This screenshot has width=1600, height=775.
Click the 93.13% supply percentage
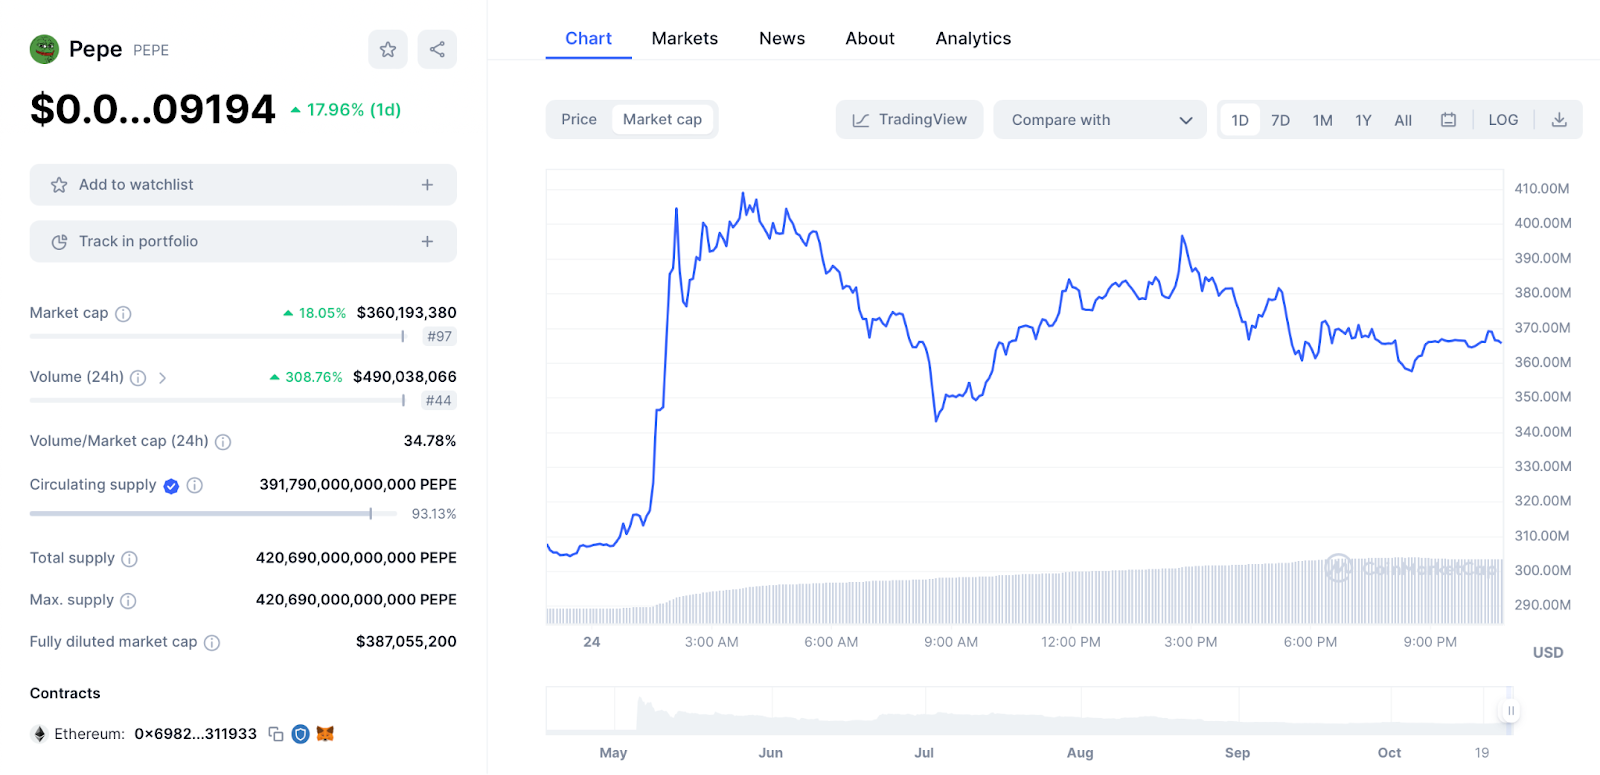coord(434,514)
